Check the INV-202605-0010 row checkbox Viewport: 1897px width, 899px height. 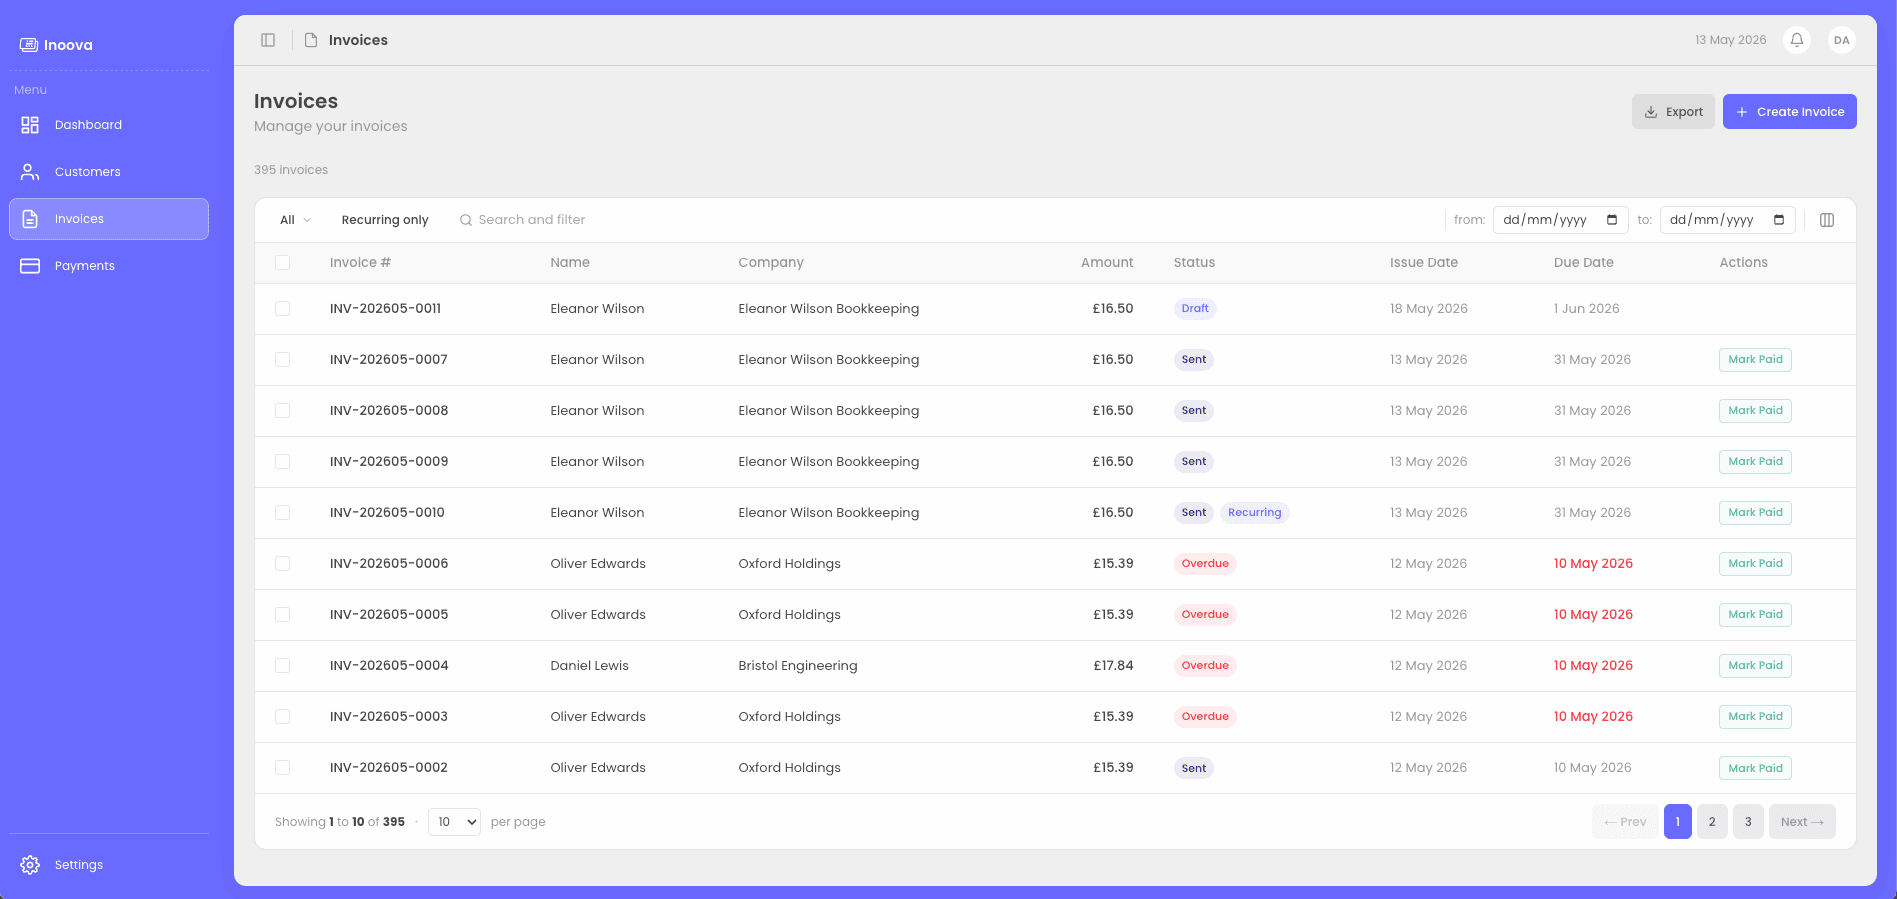283,513
